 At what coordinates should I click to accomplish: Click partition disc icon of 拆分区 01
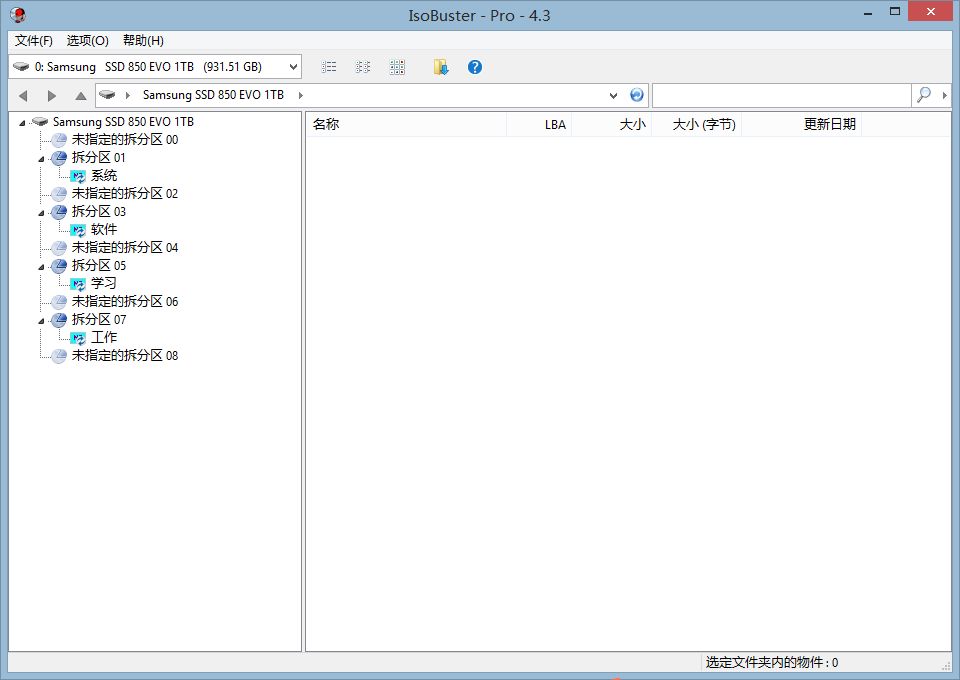click(x=59, y=158)
